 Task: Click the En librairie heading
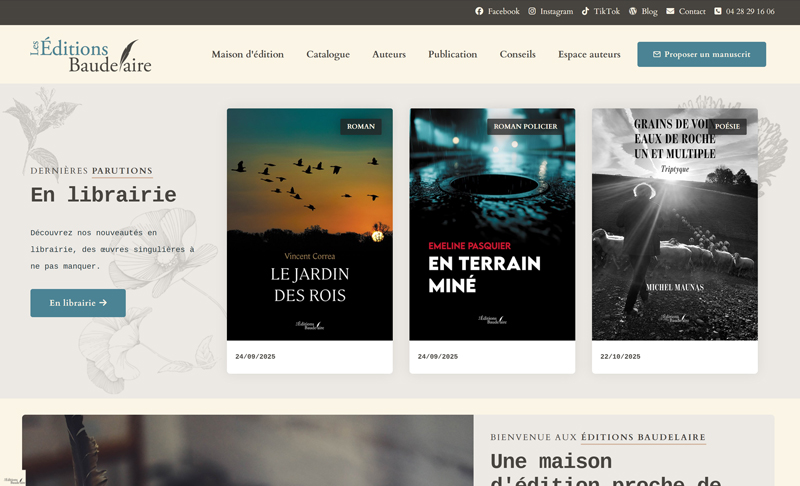click(x=104, y=195)
